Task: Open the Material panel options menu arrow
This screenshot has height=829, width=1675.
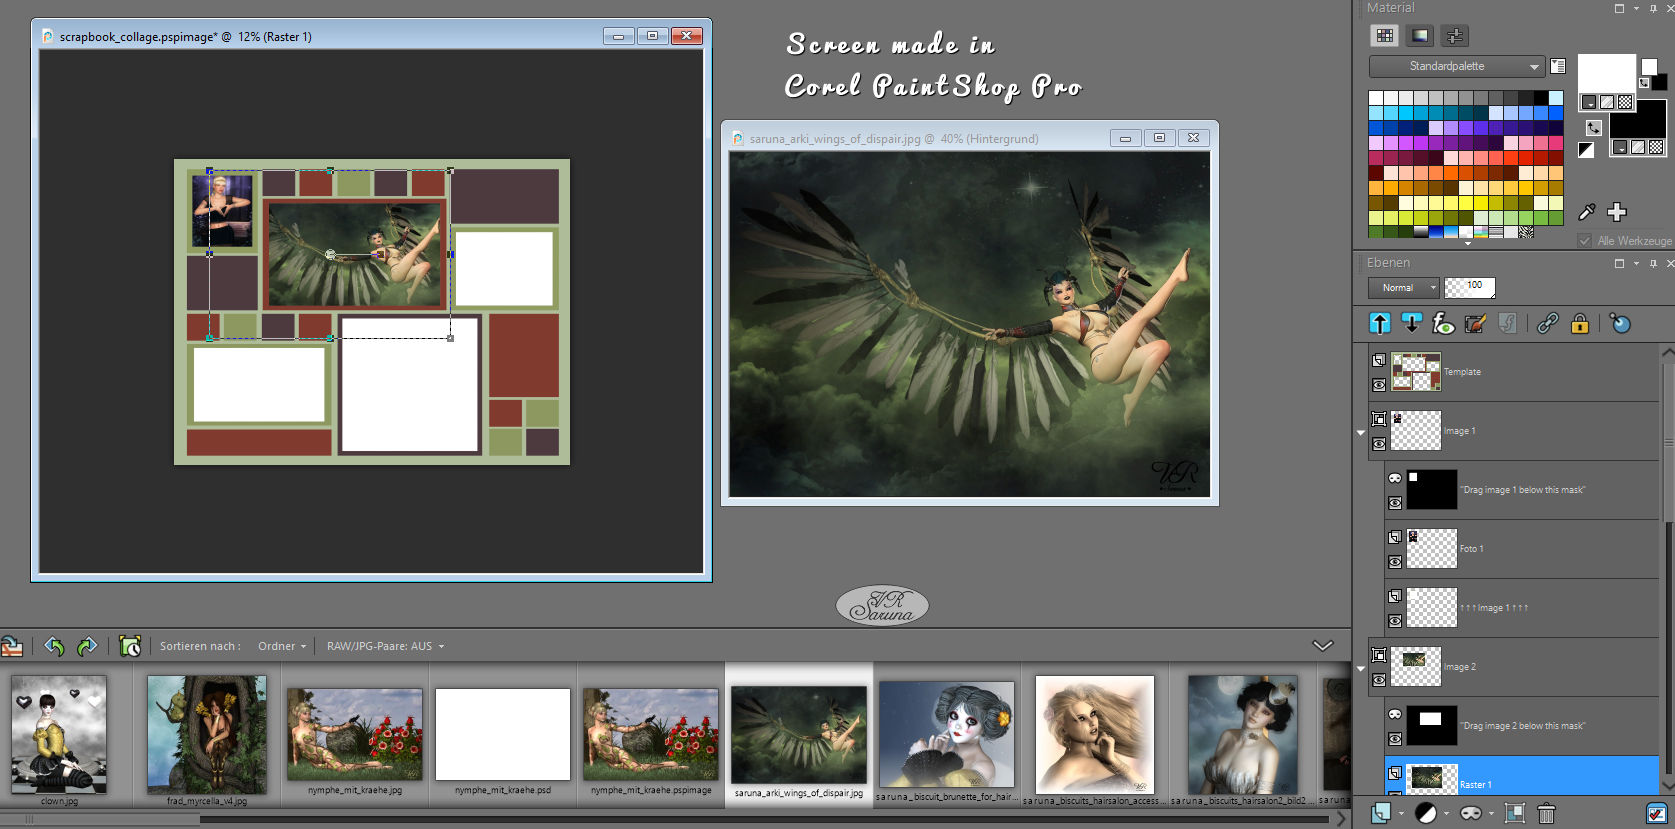Action: pos(1636,8)
